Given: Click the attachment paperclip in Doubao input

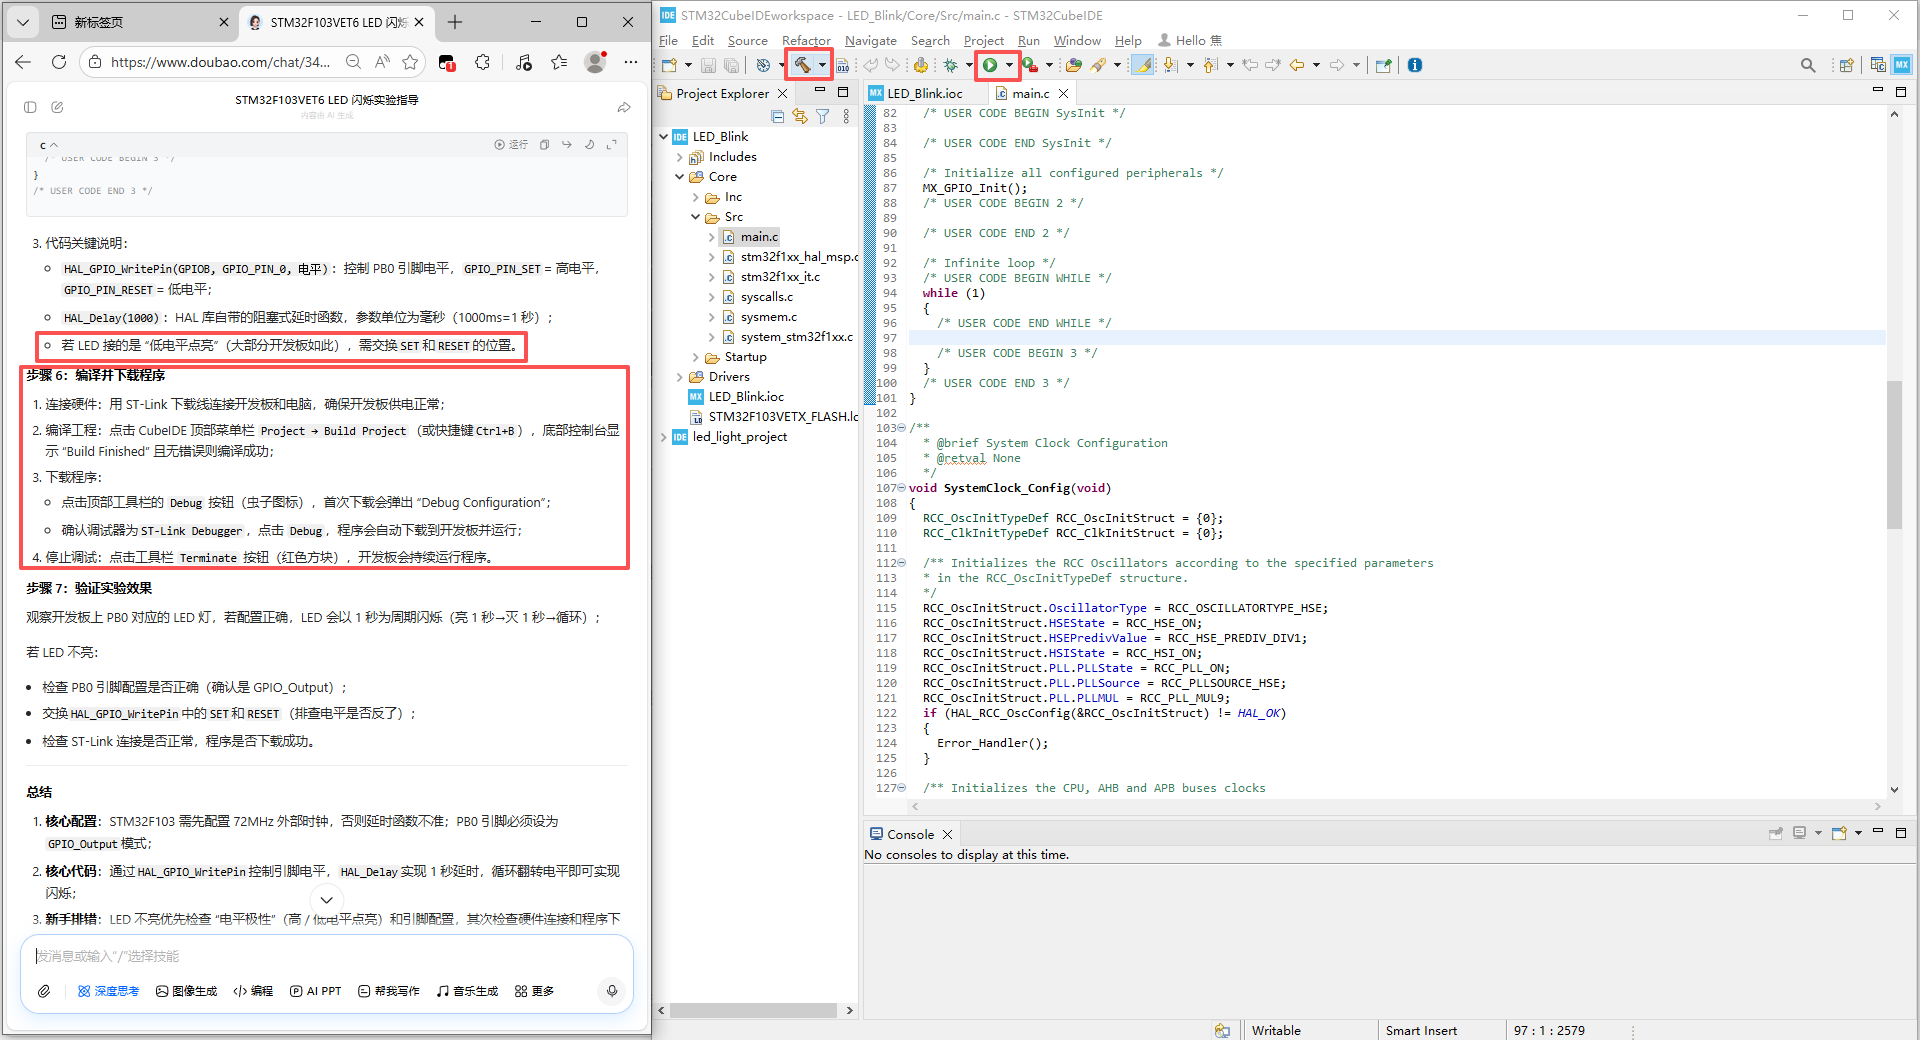Looking at the screenshot, I should (x=44, y=991).
